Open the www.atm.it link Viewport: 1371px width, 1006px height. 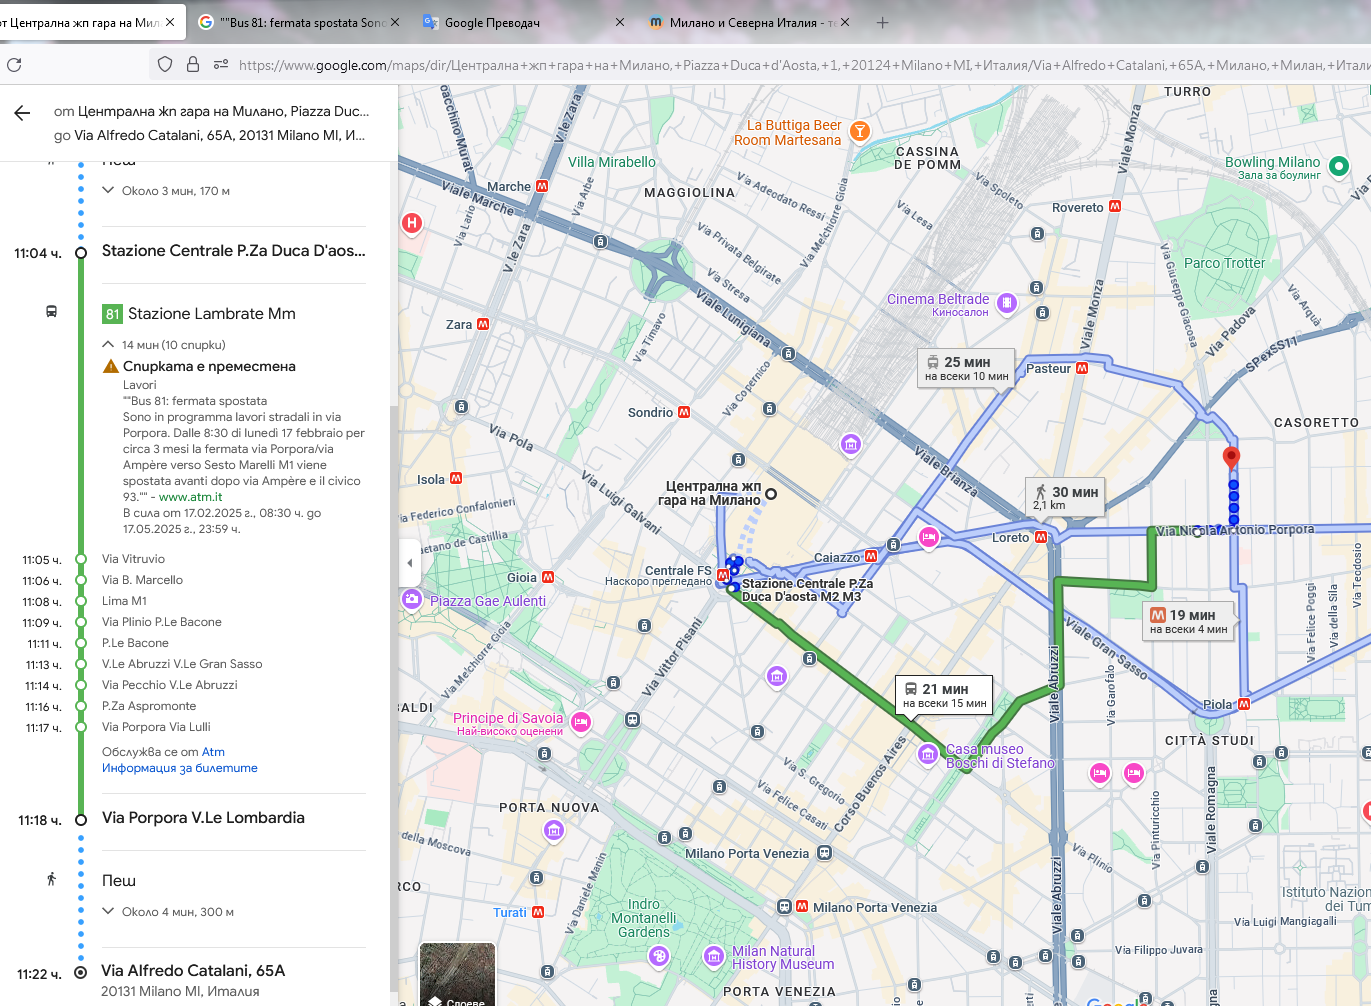tap(190, 497)
